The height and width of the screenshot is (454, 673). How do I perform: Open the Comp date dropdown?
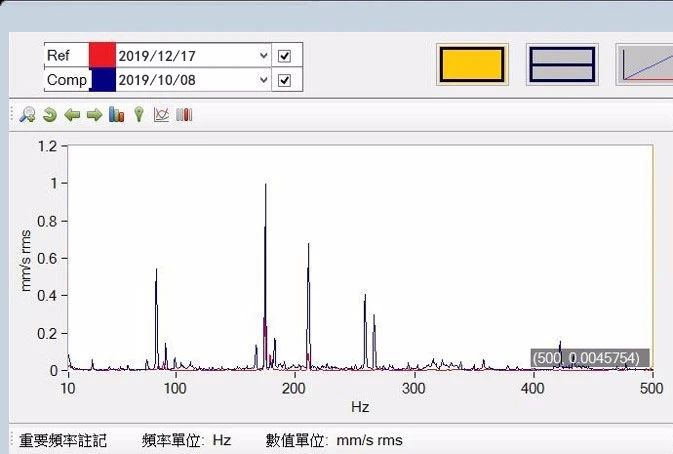[264, 80]
